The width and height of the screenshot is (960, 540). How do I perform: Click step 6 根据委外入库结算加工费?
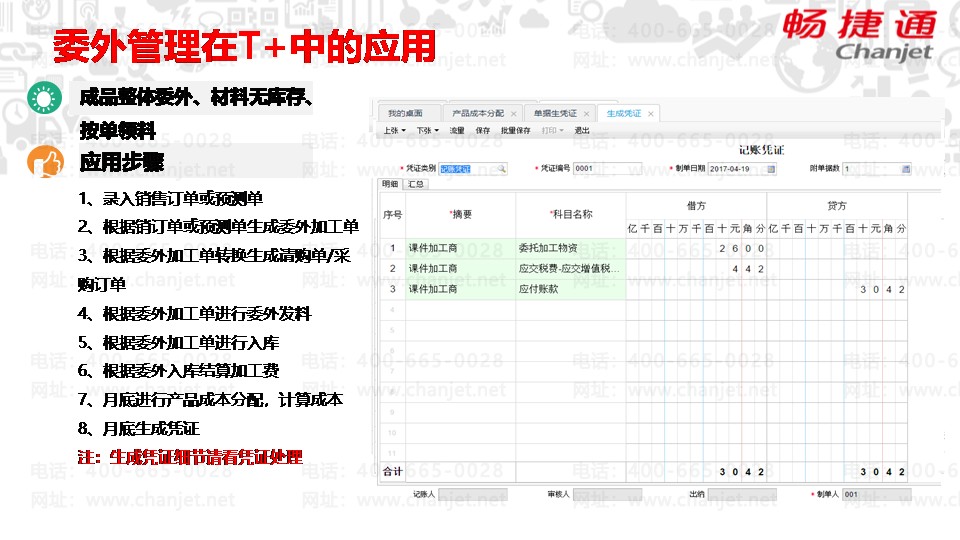coord(178,371)
